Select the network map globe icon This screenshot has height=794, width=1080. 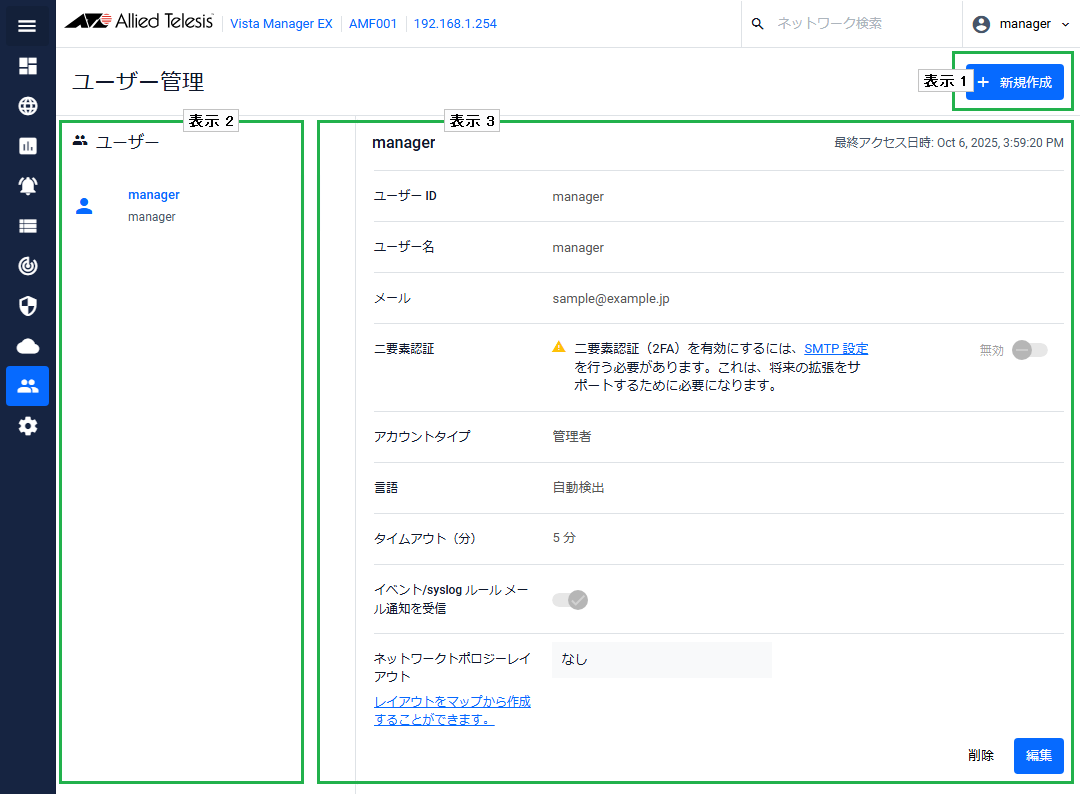tap(27, 106)
